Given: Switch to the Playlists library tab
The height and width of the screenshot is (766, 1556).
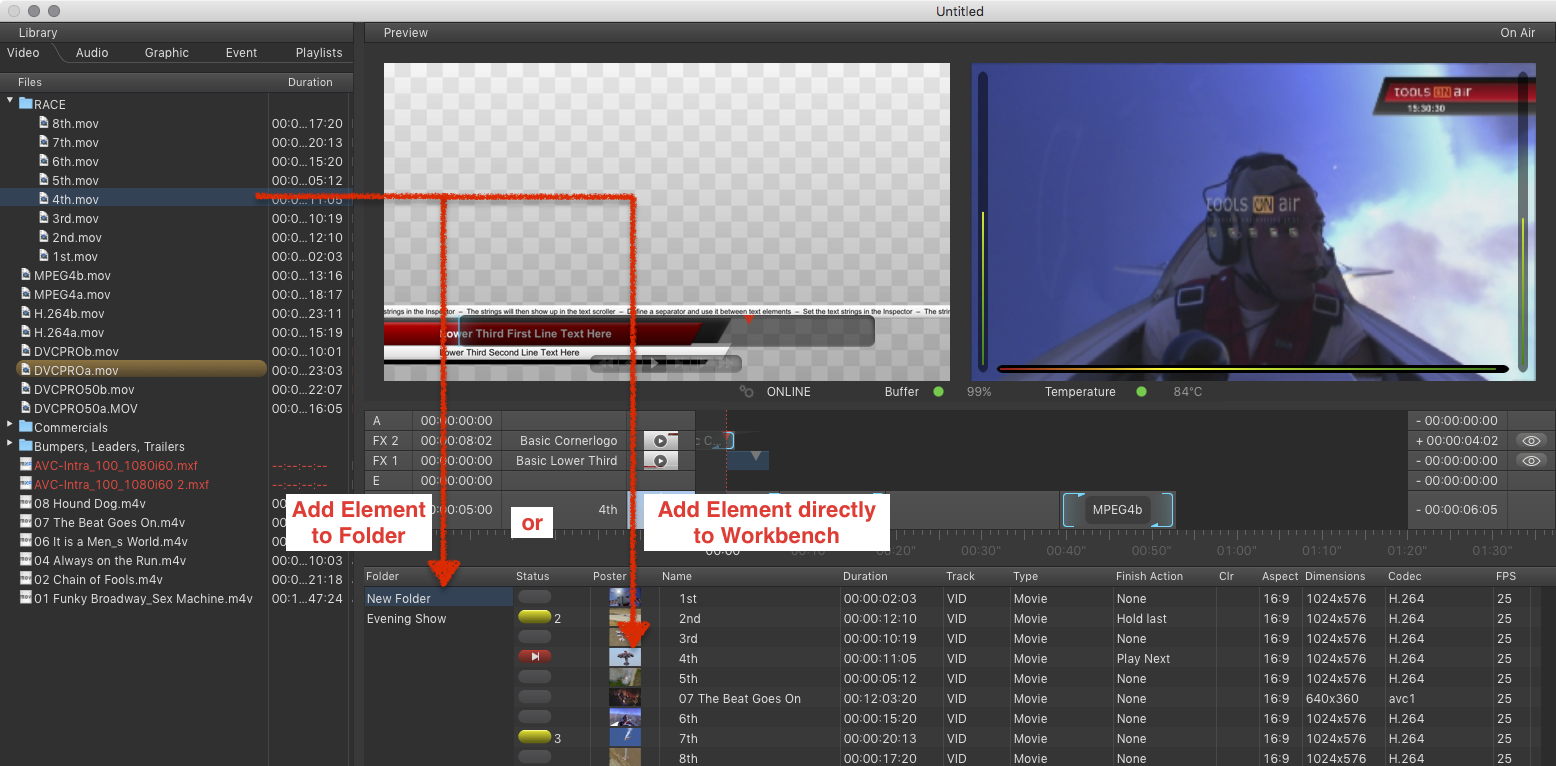Looking at the screenshot, I should pos(319,52).
